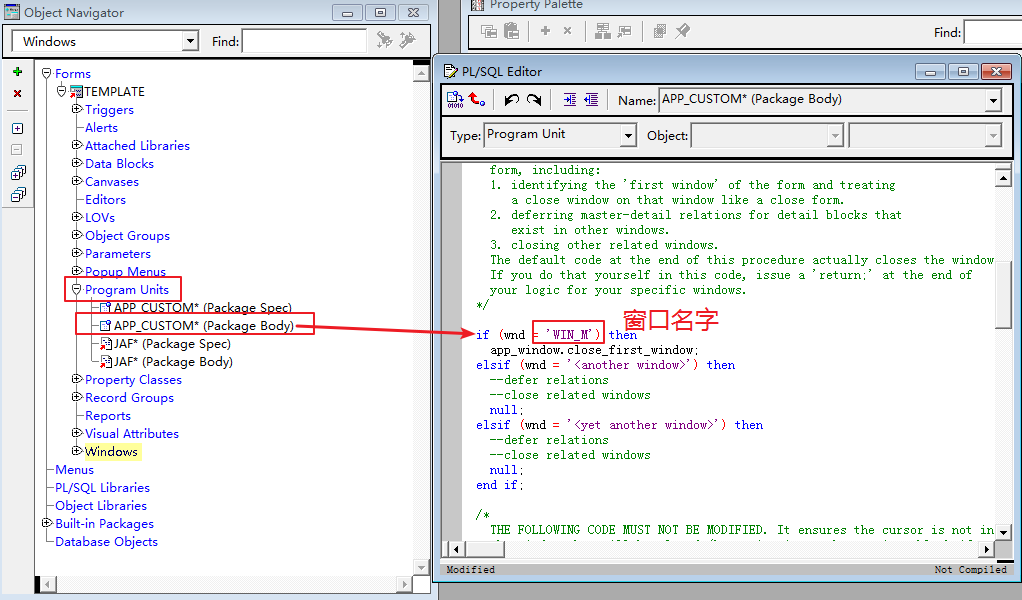Open the Name dropdown arrow in PL/SQL Editor

(993, 100)
